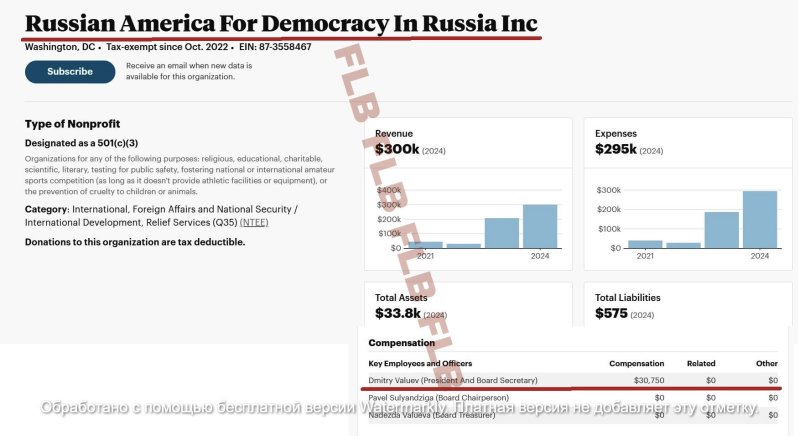Click the Subscribe button

[70, 72]
